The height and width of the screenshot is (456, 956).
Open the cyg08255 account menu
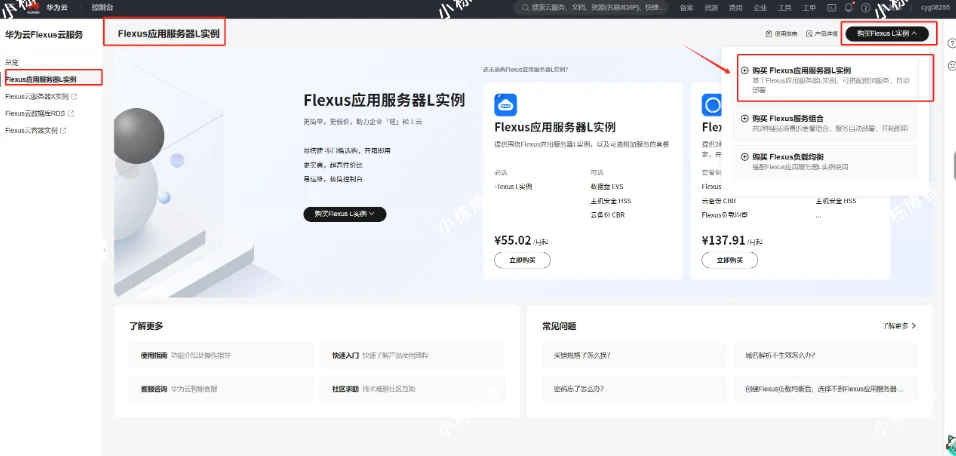click(935, 8)
